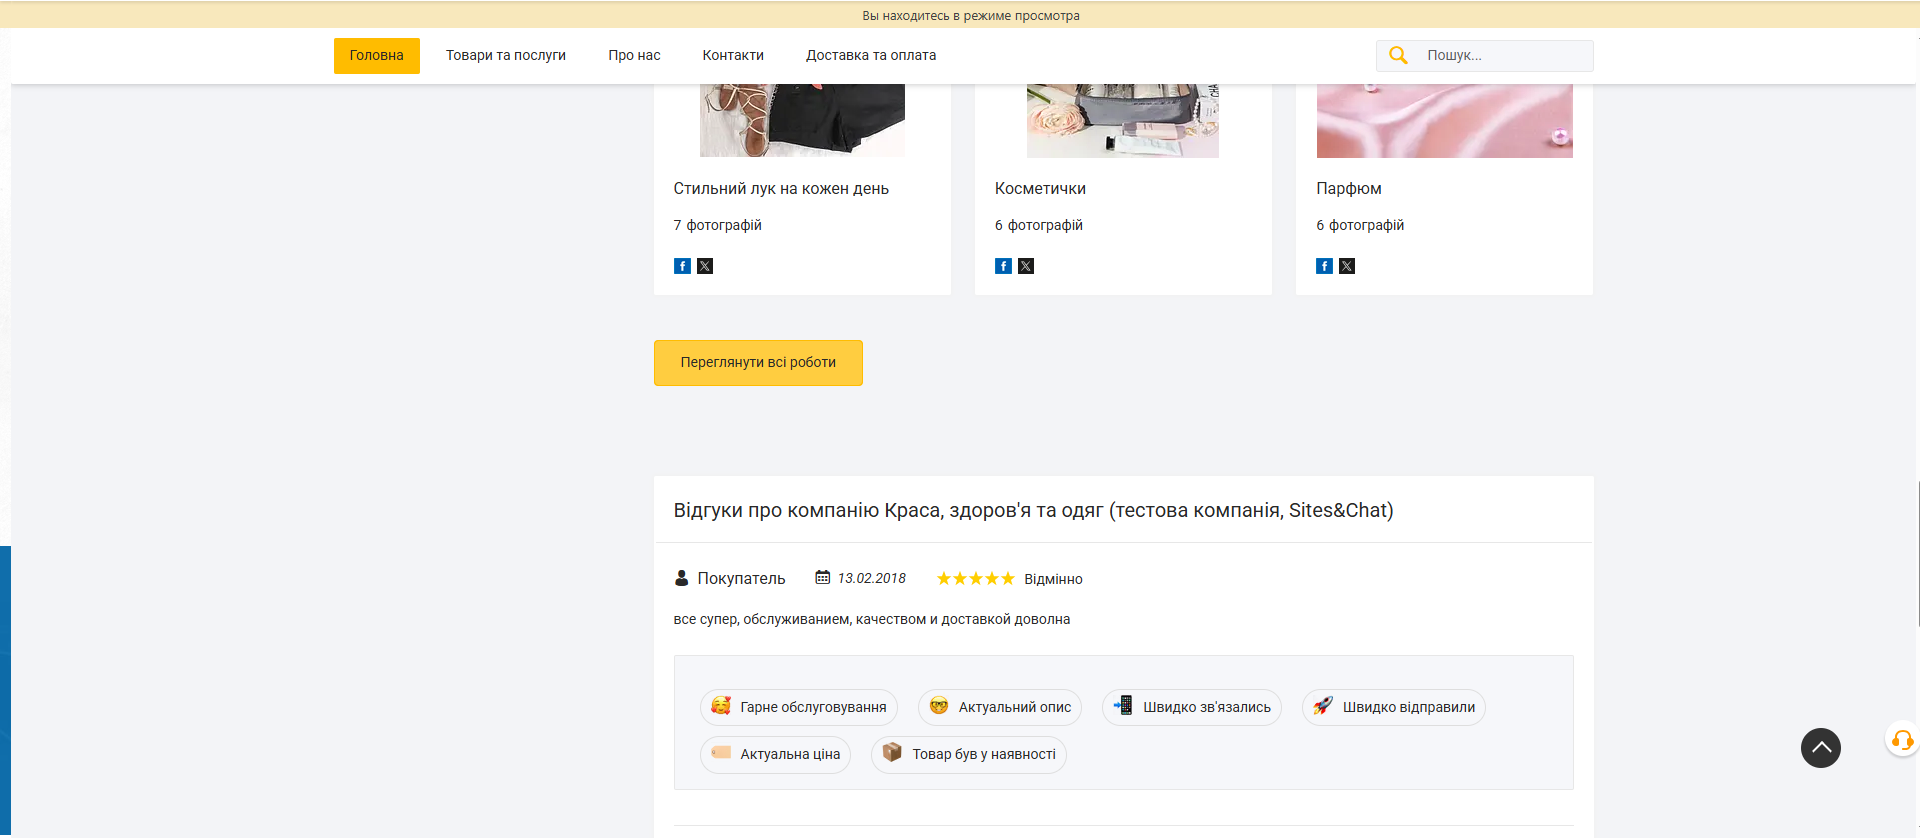Image resolution: width=1920 pixels, height=838 pixels.
Task: Open the Про нас page
Action: (634, 56)
